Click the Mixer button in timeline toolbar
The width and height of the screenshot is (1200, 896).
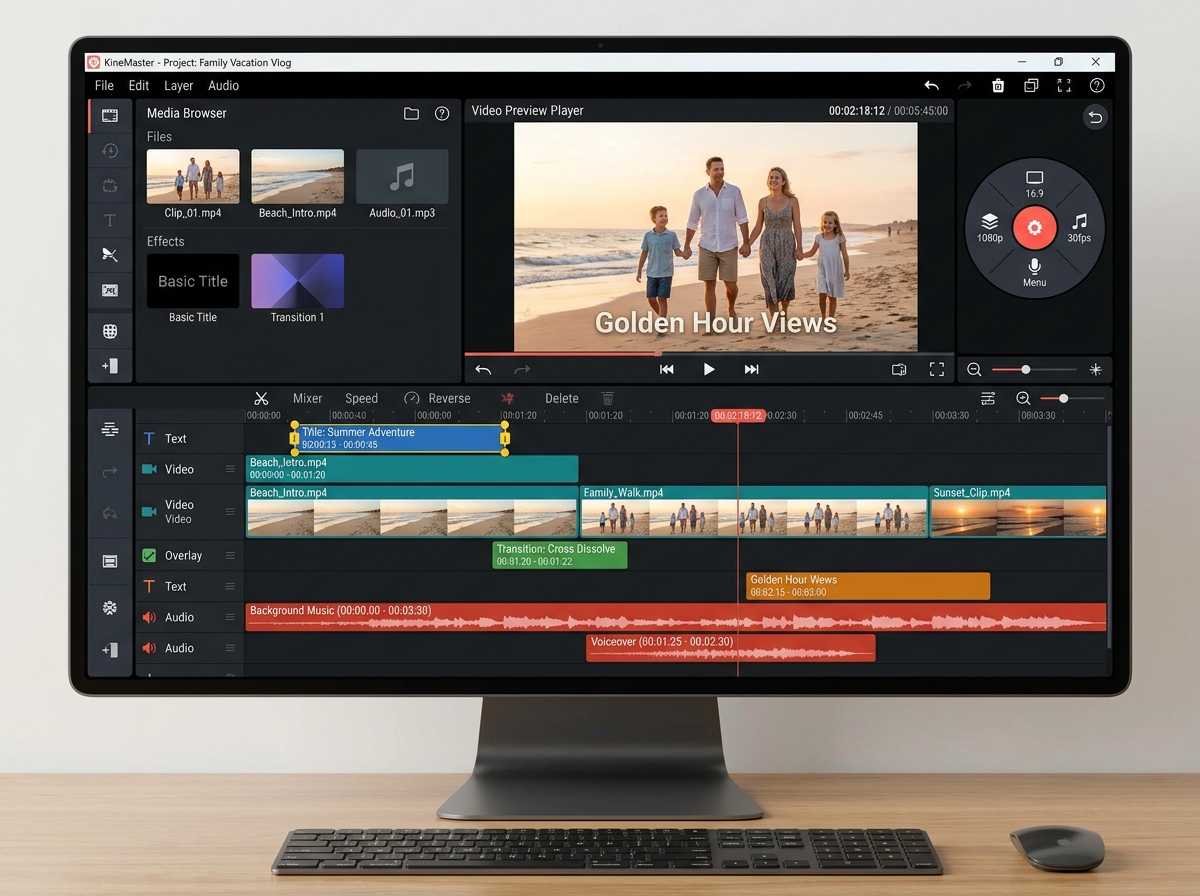pos(308,398)
